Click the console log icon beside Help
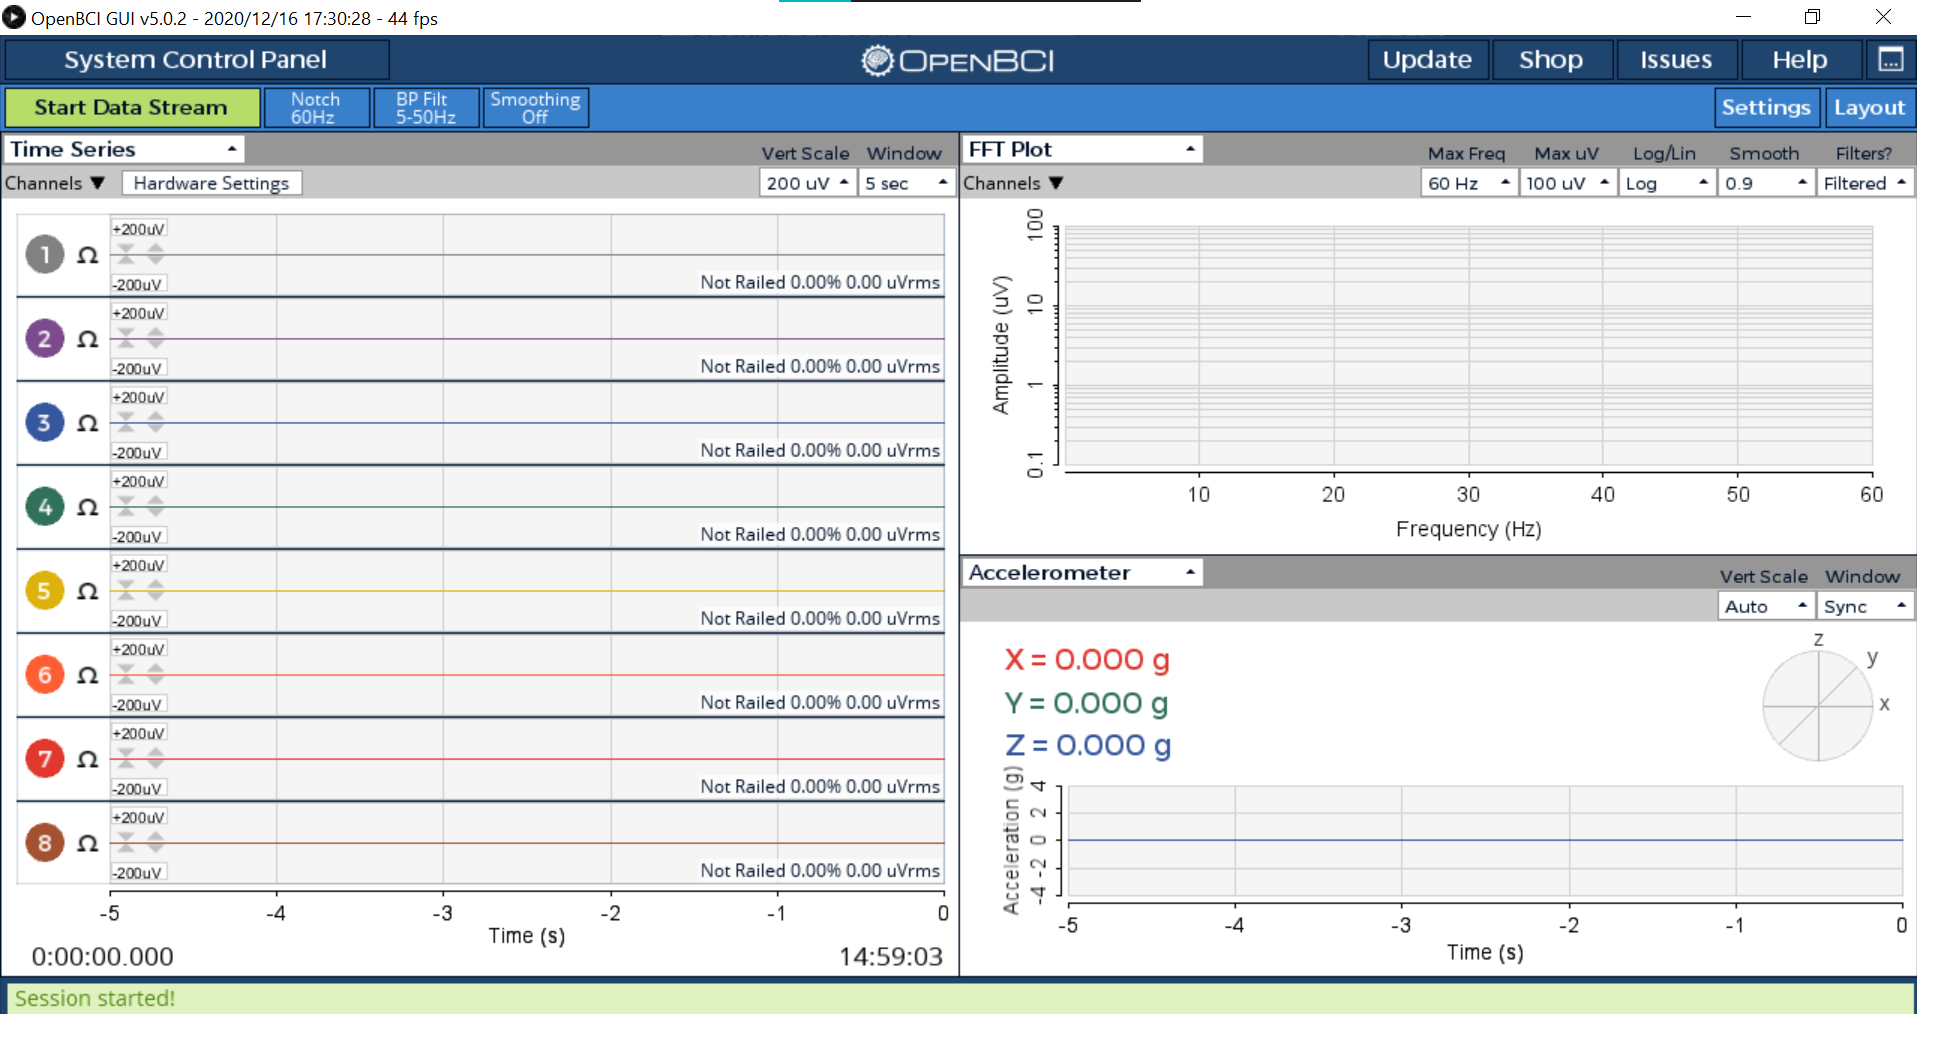This screenshot has height=1059, width=1950. pos(1890,60)
